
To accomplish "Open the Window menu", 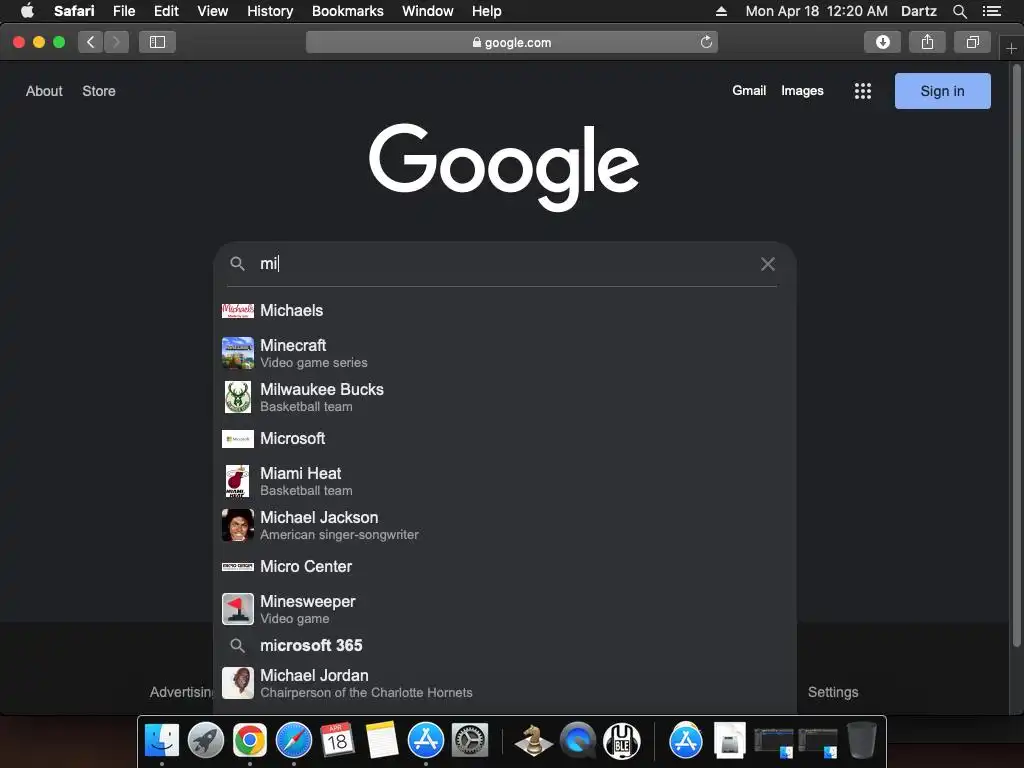I will [428, 11].
